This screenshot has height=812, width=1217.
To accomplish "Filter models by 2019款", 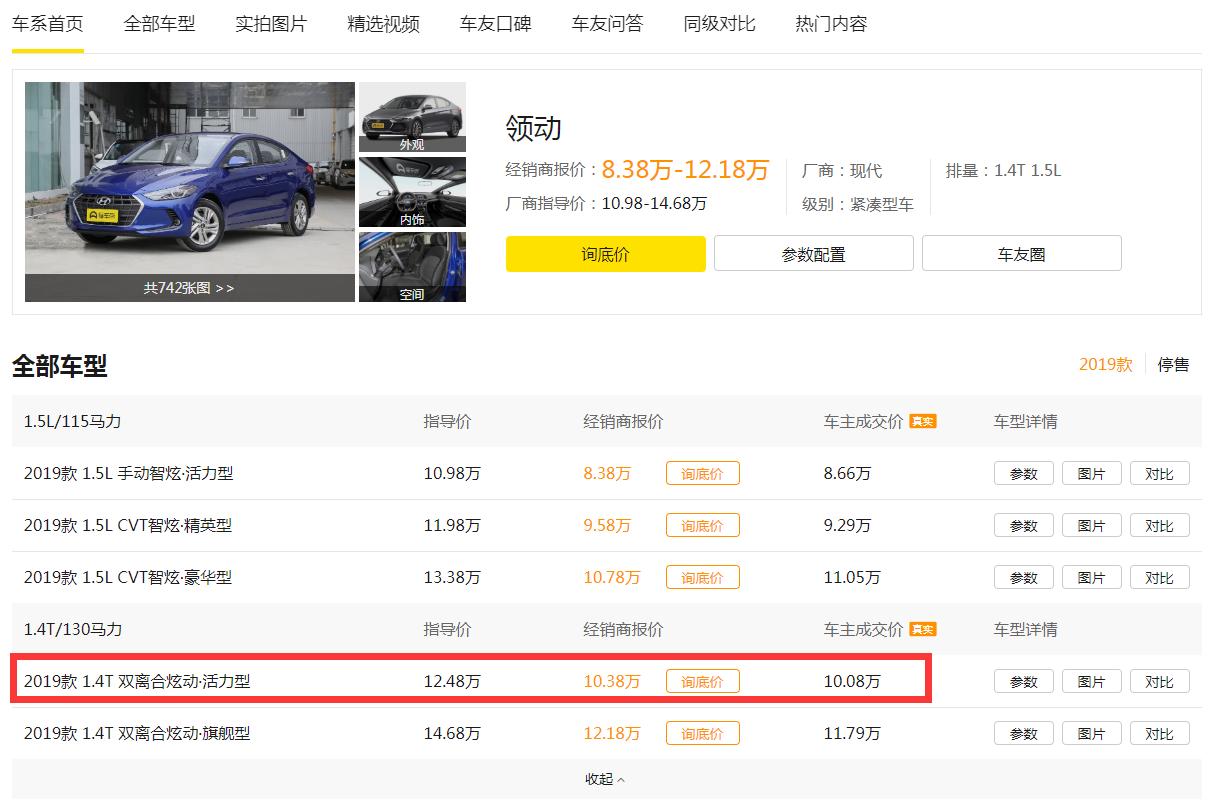I will [1106, 364].
